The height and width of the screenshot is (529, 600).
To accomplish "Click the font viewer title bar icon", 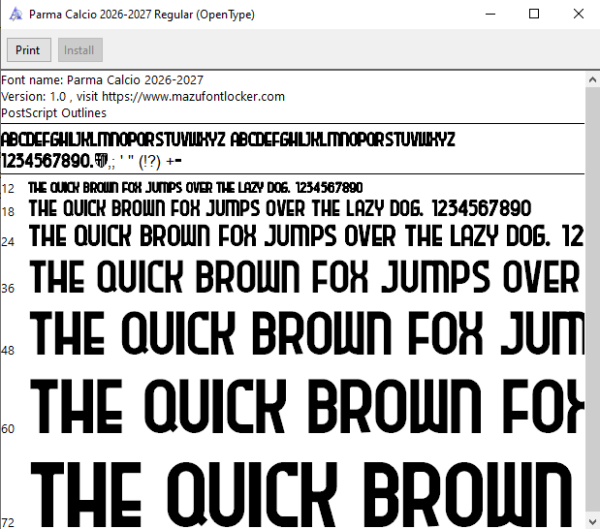I will point(16,14).
